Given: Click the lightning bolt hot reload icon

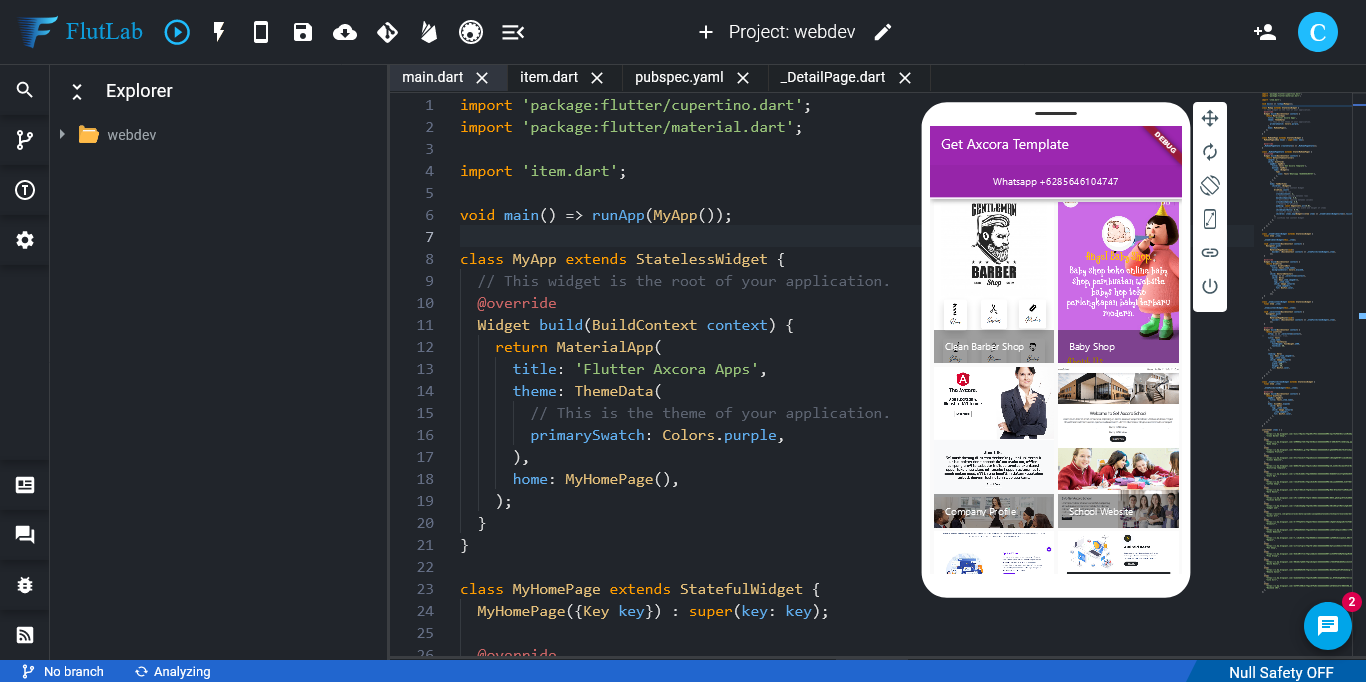Looking at the screenshot, I should click(219, 32).
